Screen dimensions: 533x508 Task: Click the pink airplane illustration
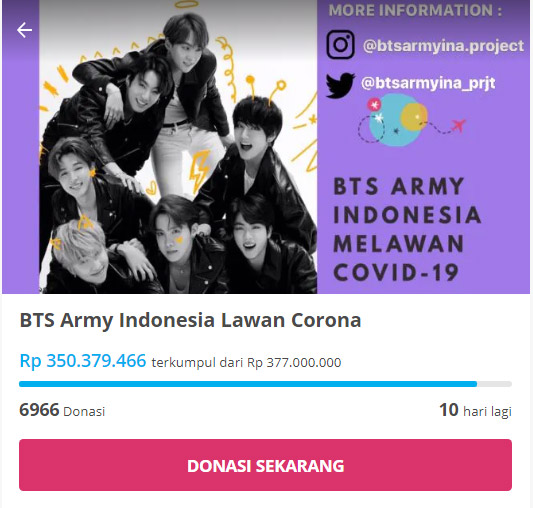click(459, 125)
